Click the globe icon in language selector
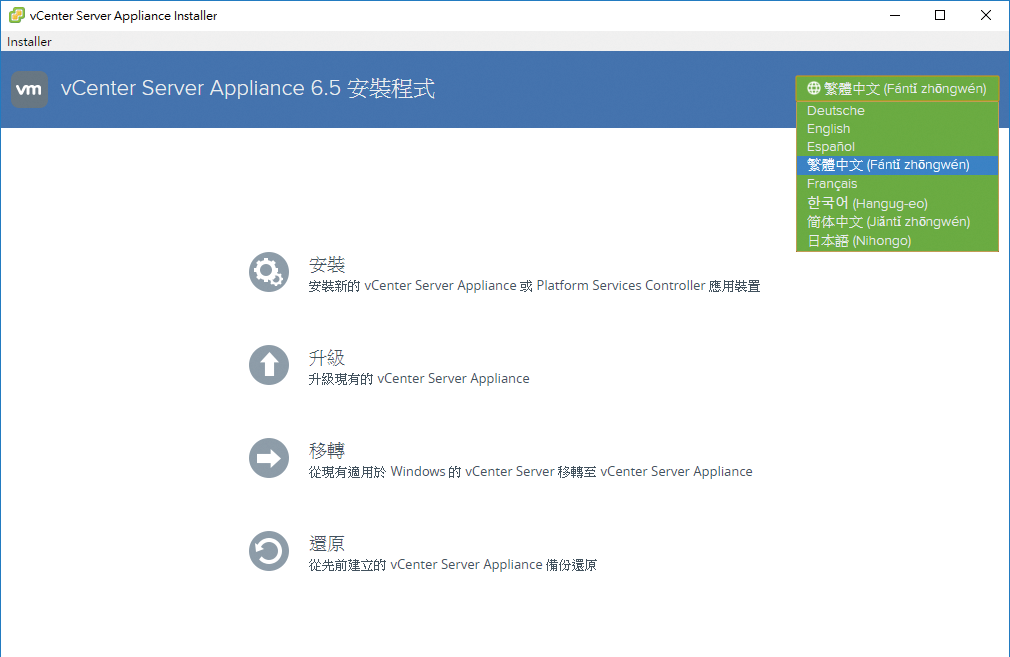Image resolution: width=1010 pixels, height=657 pixels. [814, 88]
